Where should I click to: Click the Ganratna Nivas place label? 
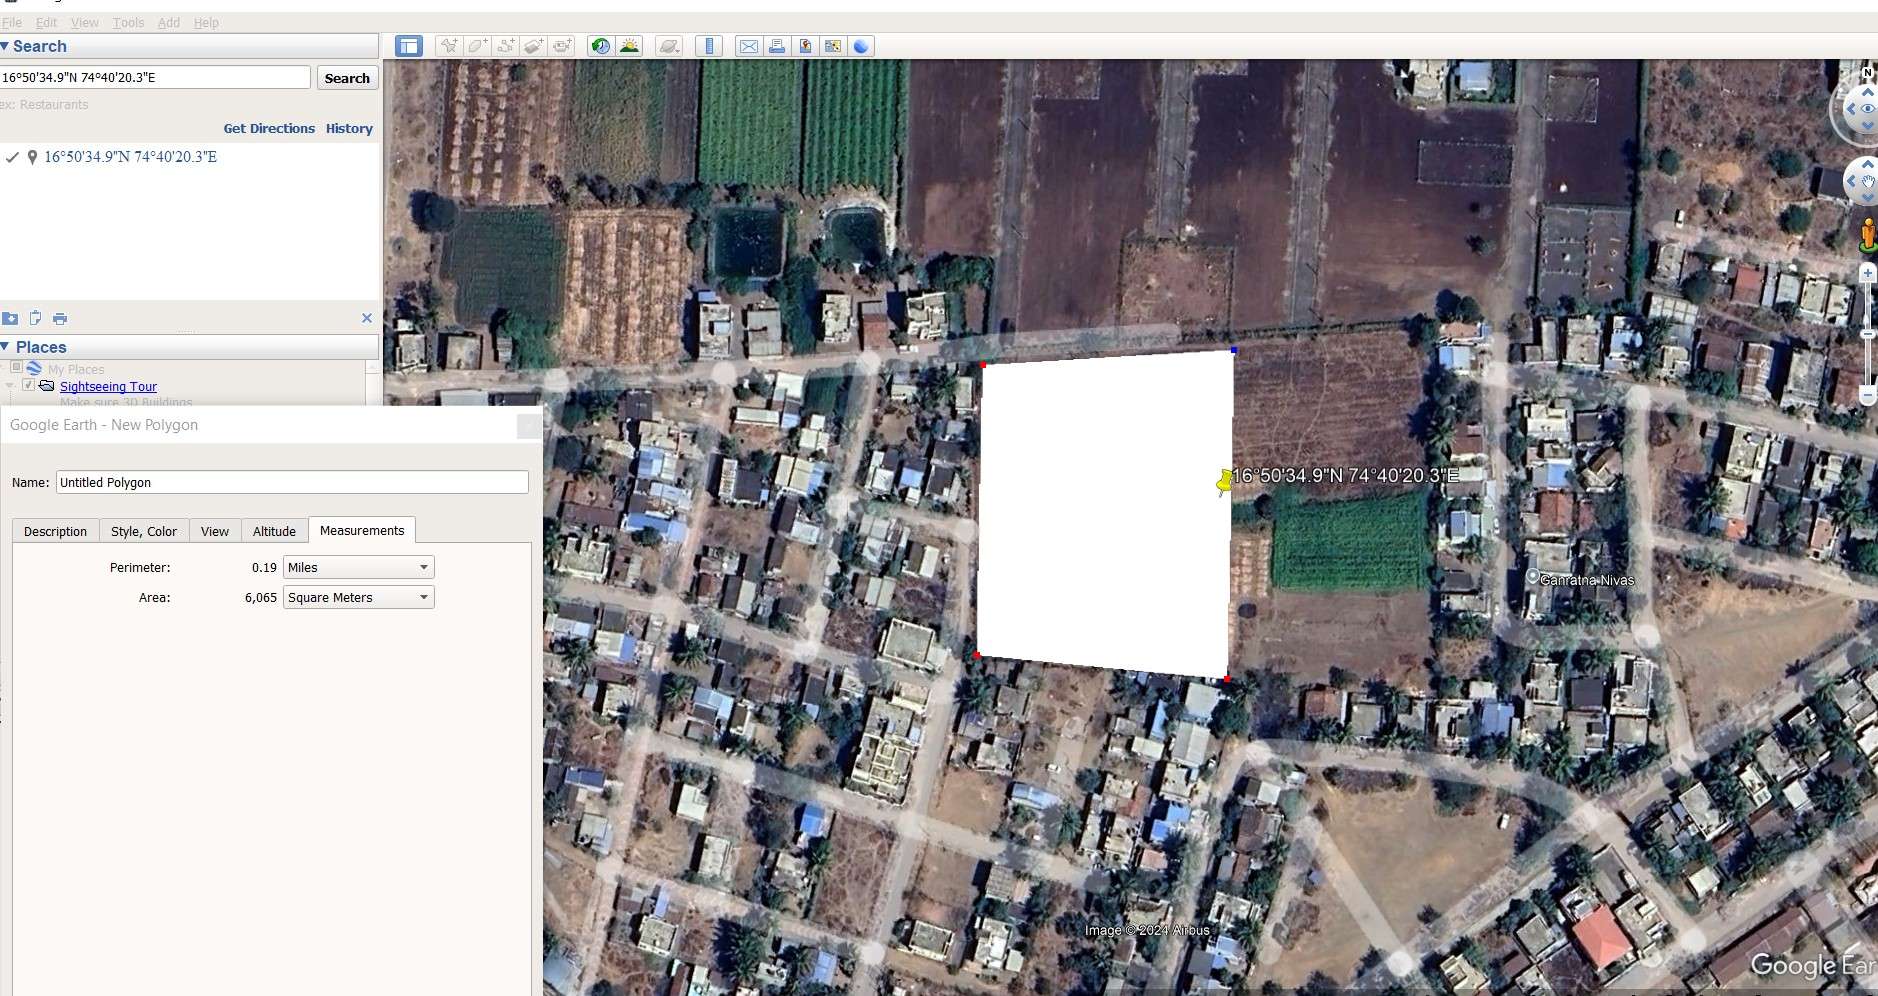[x=1587, y=580]
